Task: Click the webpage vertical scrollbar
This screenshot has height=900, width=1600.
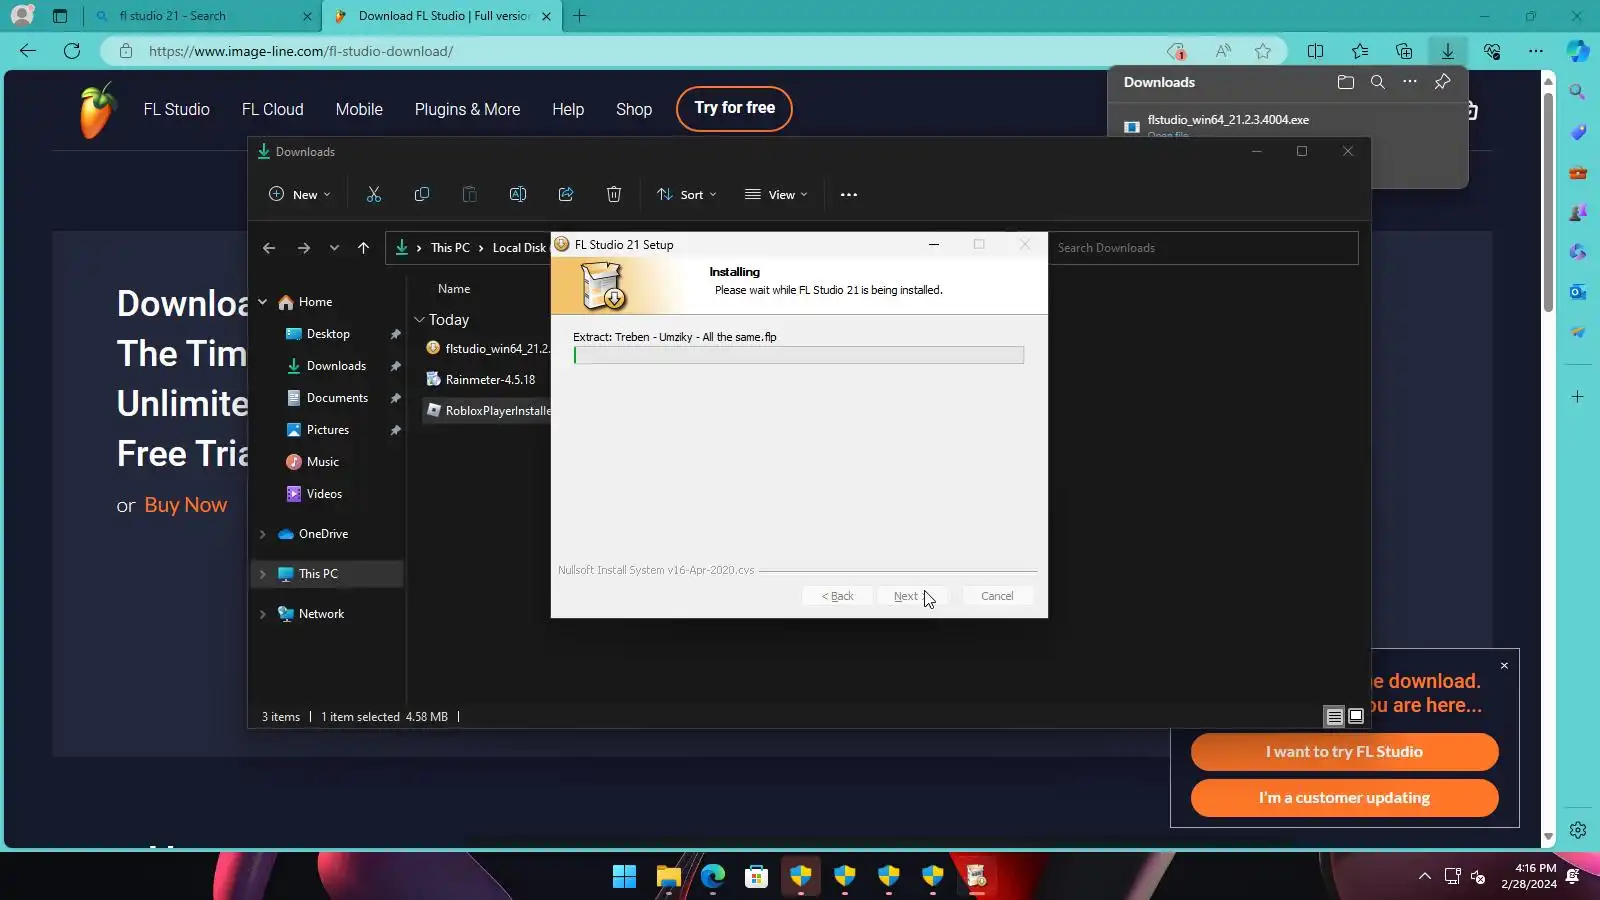Action: point(1548,200)
